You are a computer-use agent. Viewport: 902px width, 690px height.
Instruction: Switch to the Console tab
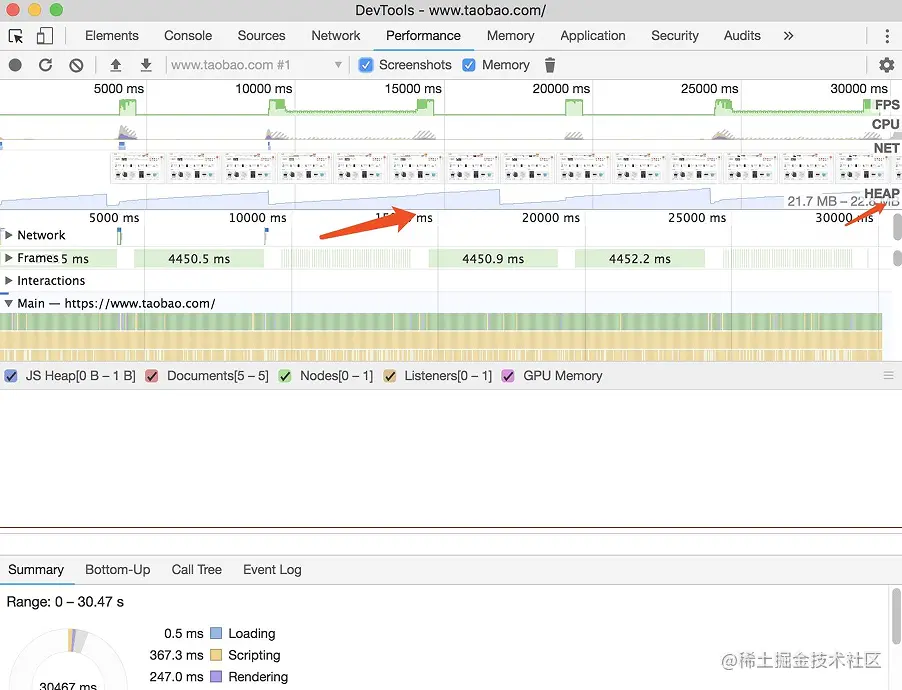click(x=188, y=36)
